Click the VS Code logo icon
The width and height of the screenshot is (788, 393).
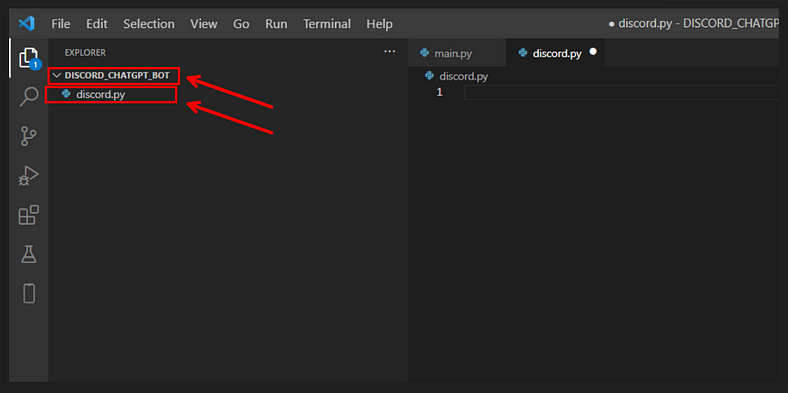[26, 24]
